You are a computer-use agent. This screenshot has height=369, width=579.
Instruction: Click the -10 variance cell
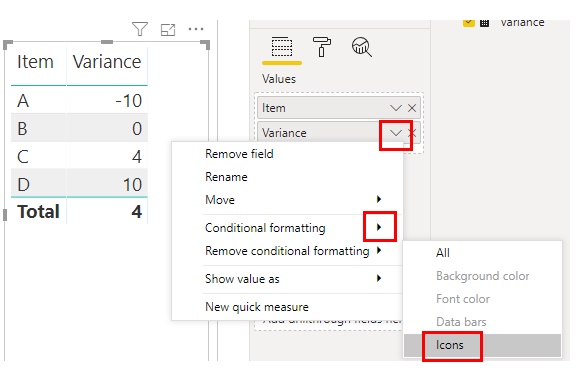tap(128, 101)
